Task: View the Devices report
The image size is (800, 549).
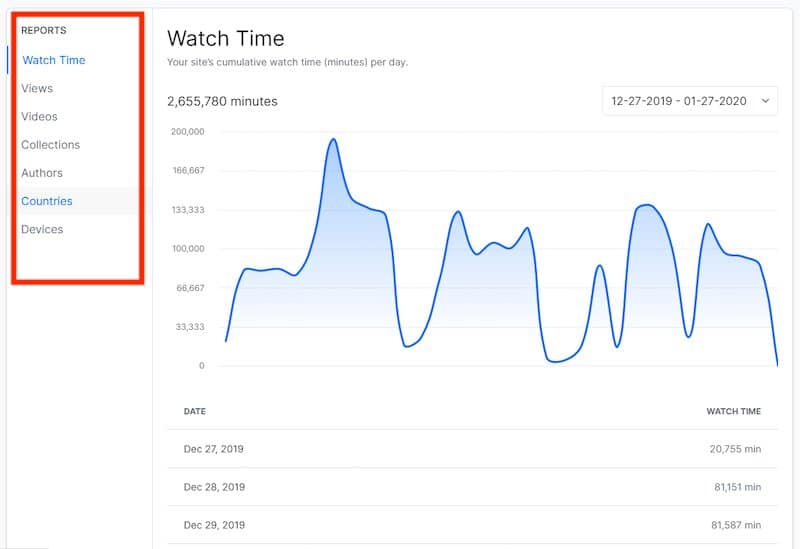Action: (42, 229)
